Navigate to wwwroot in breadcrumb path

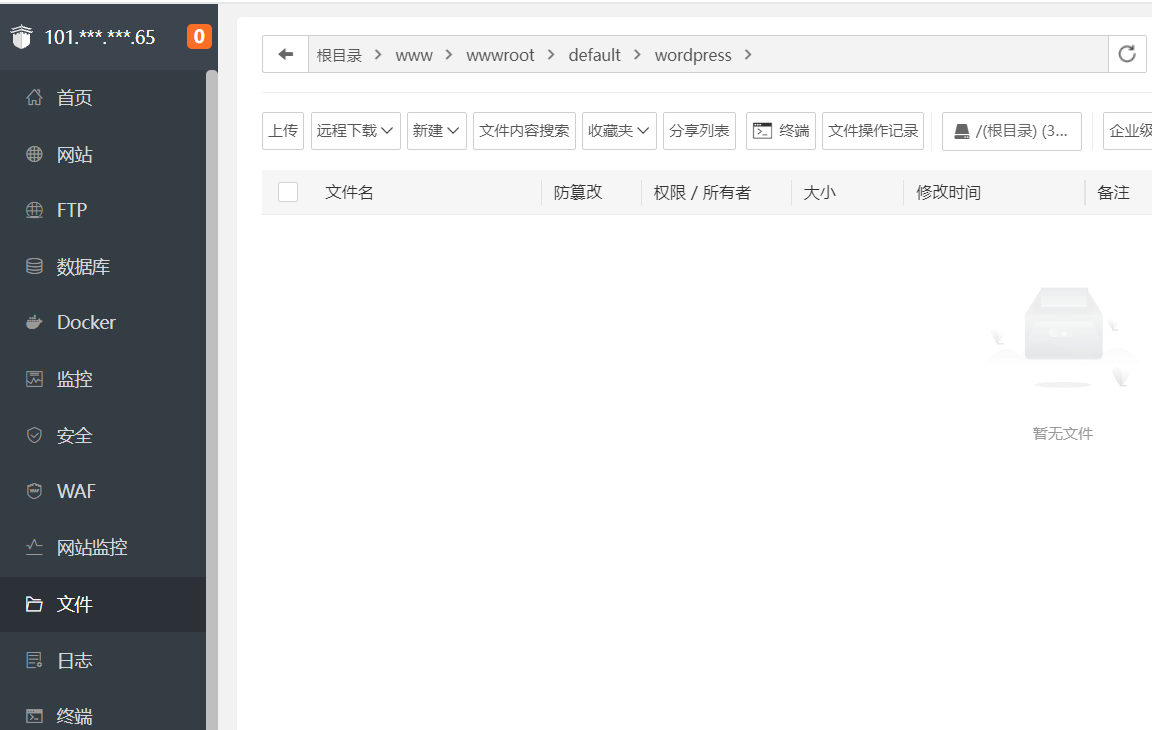pos(500,55)
